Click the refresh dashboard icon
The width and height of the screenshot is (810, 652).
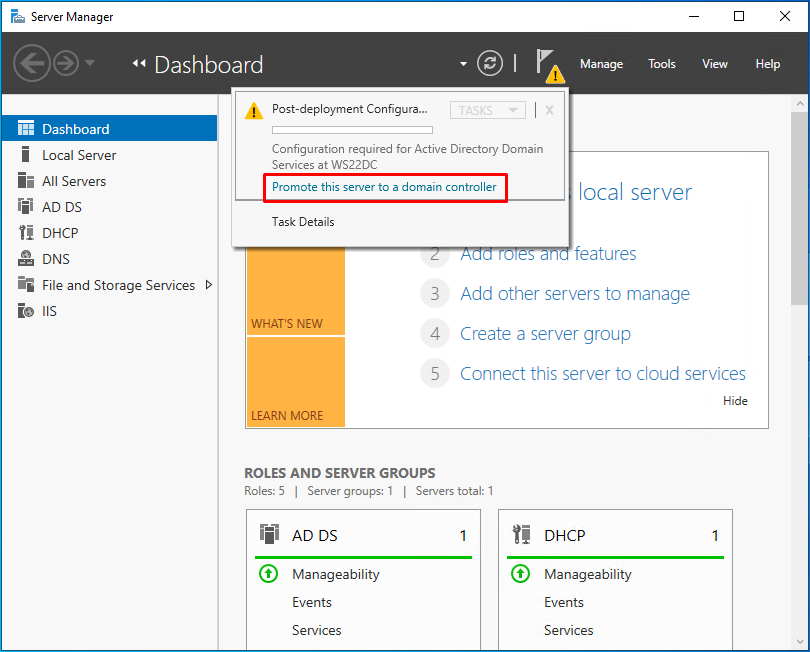489,64
